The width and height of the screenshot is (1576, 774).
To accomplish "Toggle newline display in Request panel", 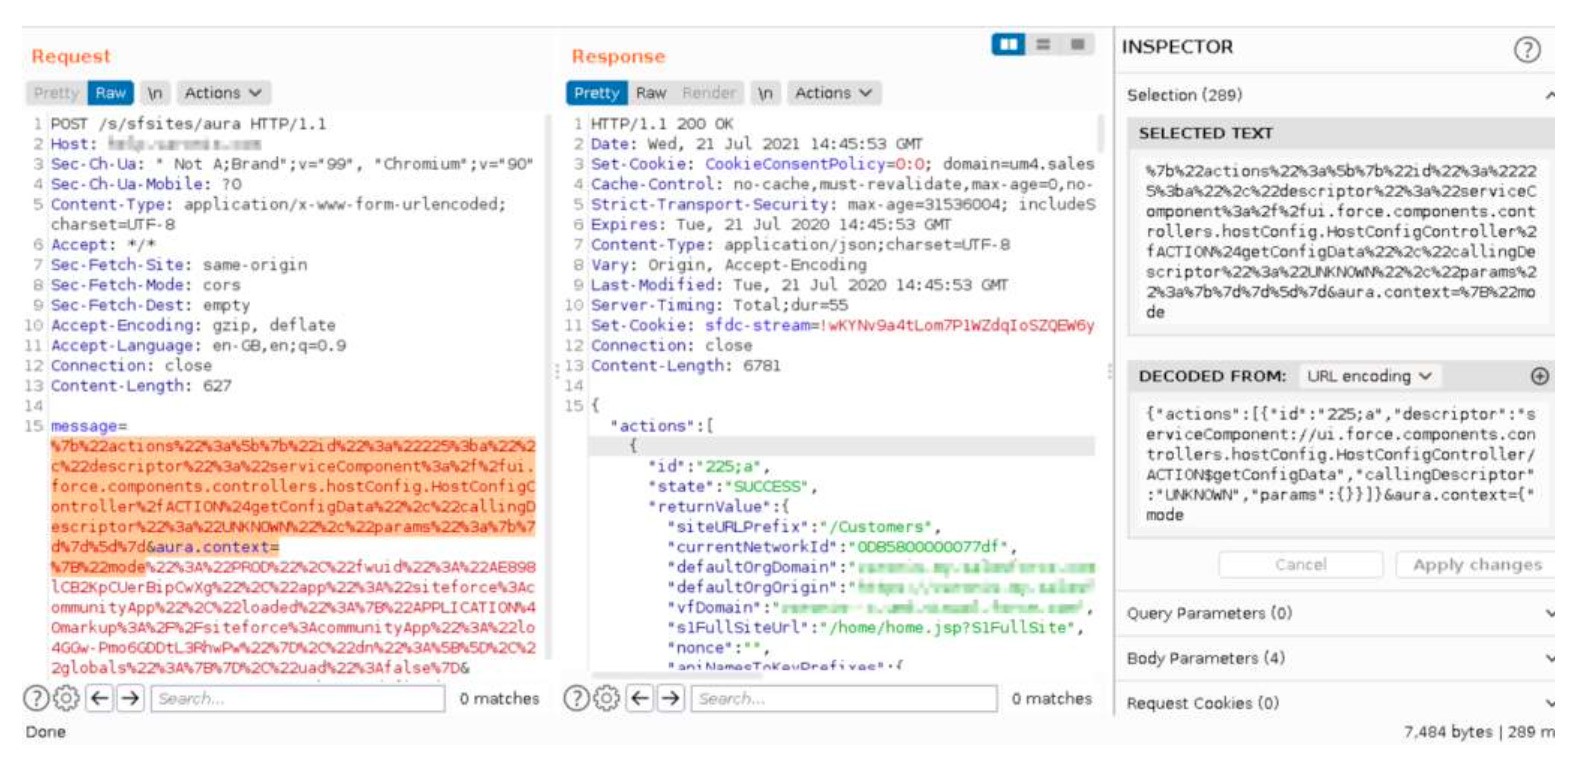I will [155, 93].
